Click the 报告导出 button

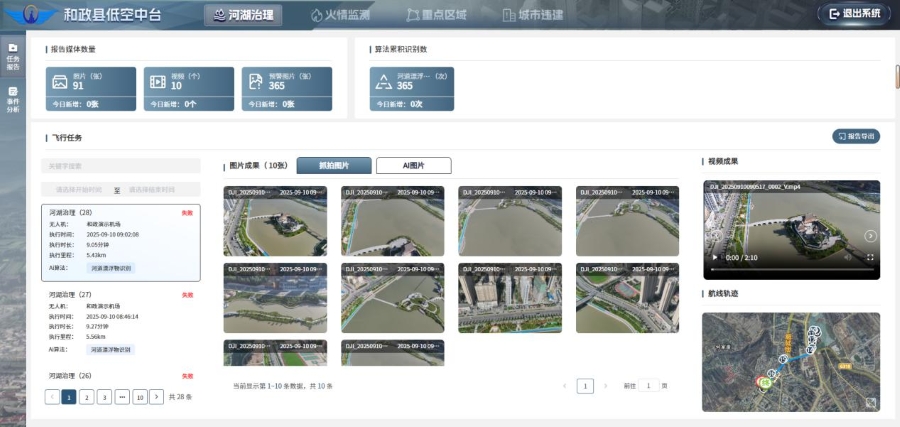(856, 136)
